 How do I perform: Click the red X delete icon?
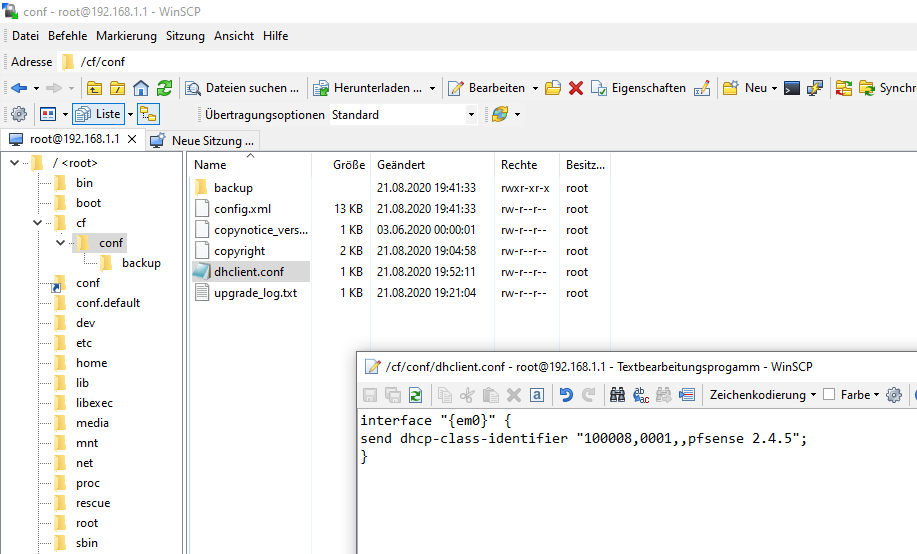pos(576,88)
